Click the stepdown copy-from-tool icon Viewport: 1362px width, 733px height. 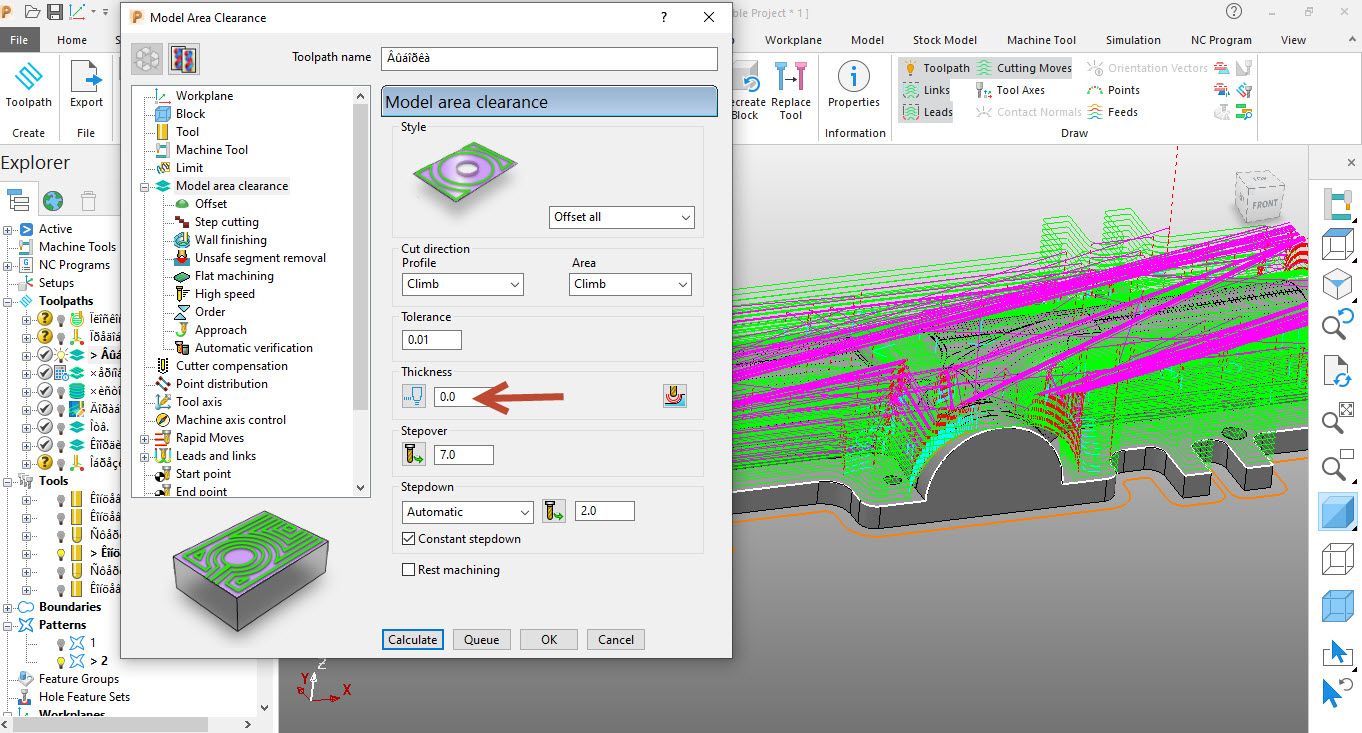coord(554,511)
